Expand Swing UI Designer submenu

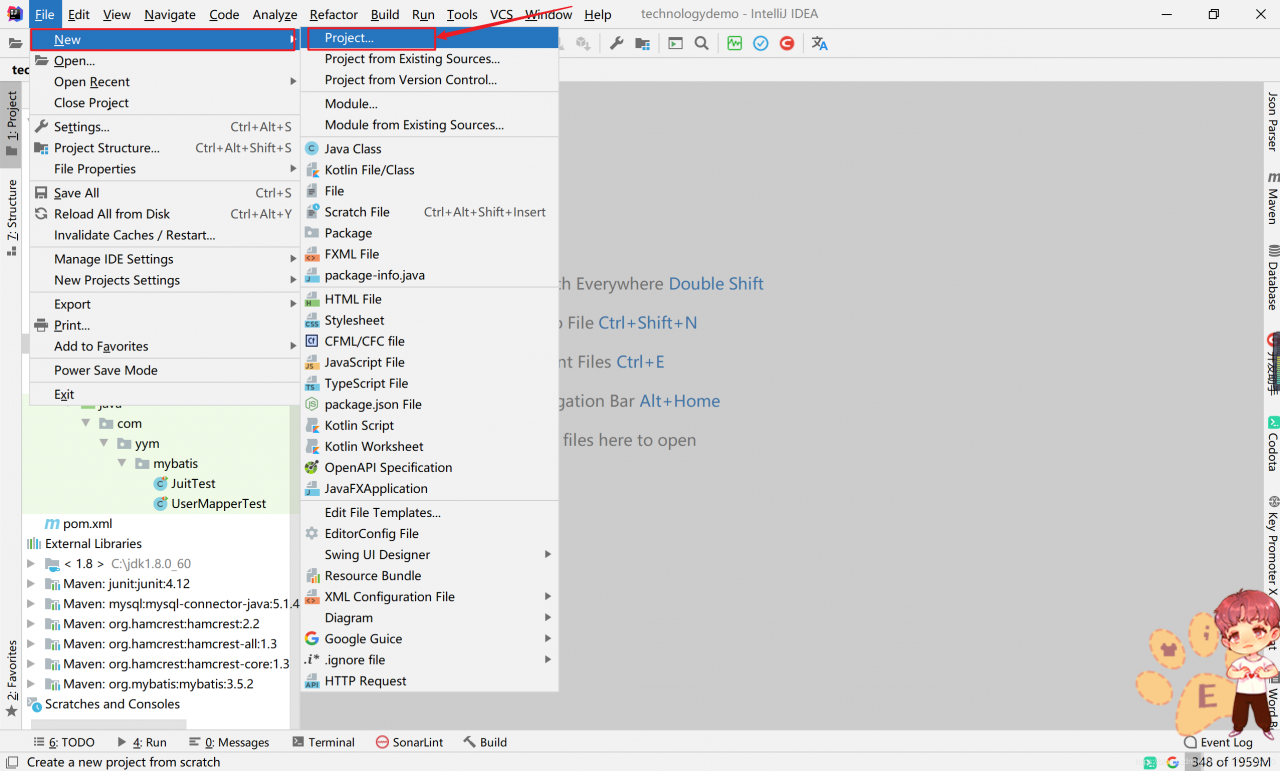pos(430,554)
